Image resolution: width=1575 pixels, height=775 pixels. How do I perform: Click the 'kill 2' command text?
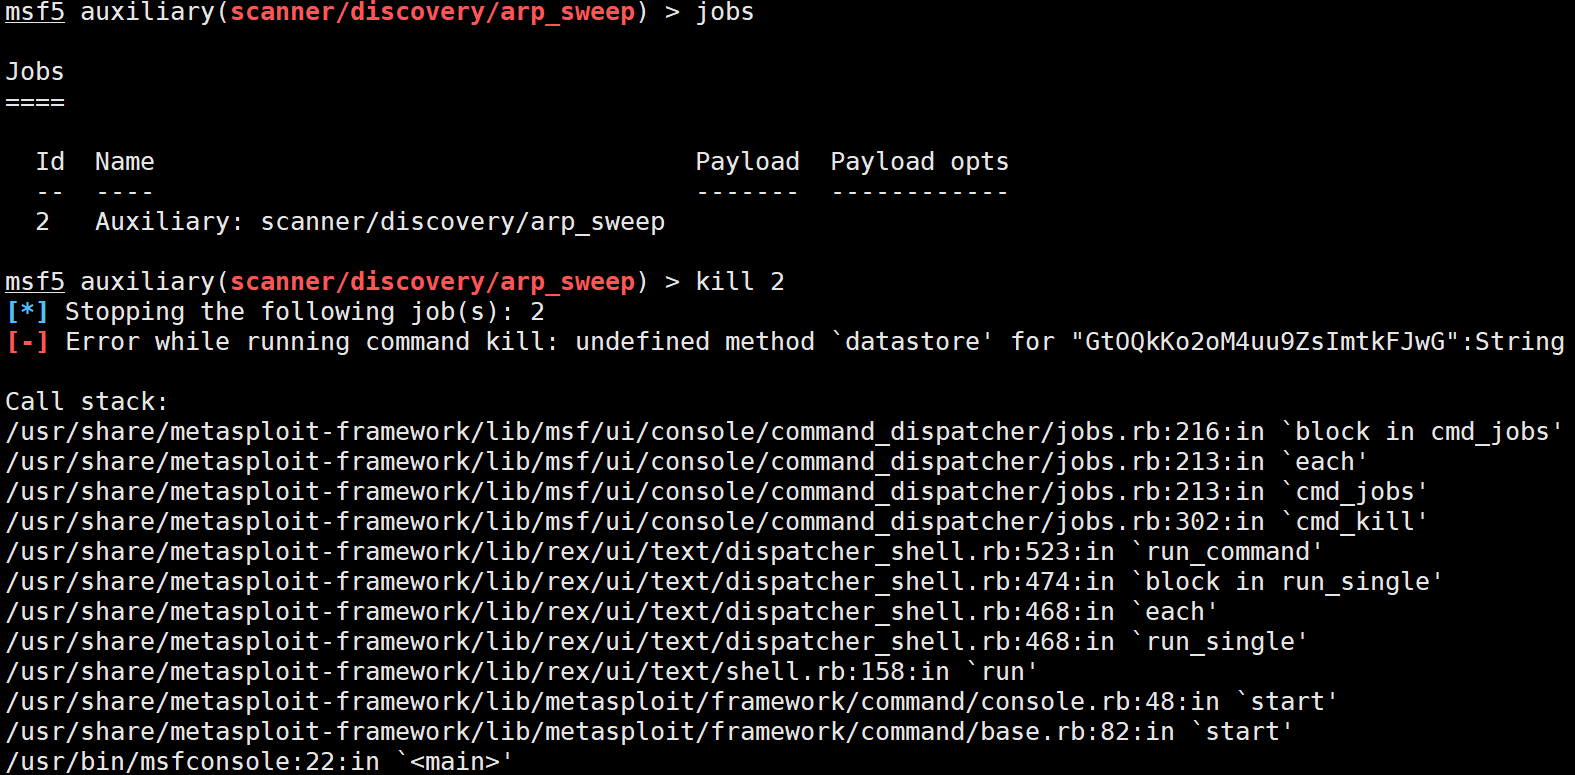pos(740,282)
